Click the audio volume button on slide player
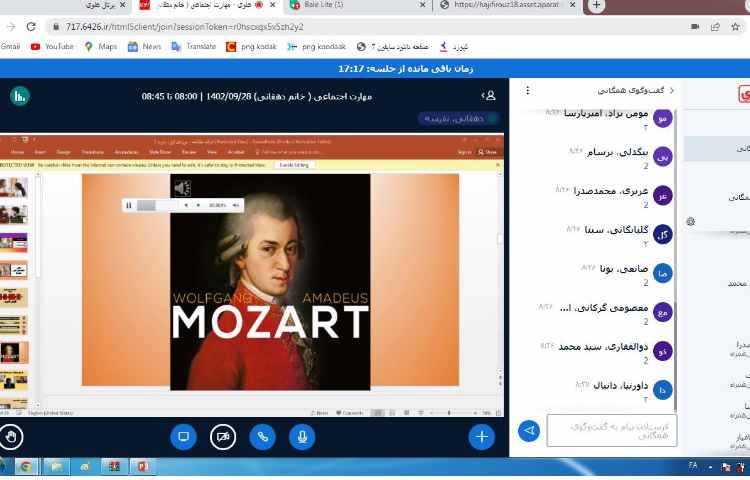Image resolution: width=750 pixels, height=480 pixels. pyautogui.click(x=236, y=205)
